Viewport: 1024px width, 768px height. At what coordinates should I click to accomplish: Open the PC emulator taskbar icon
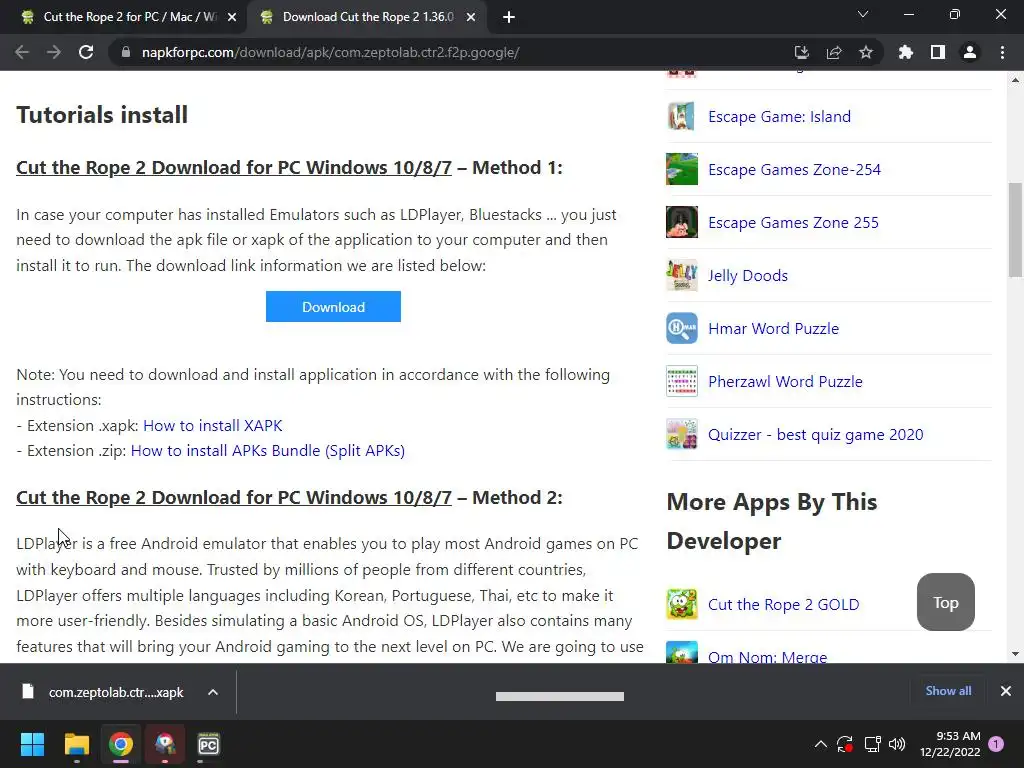(x=208, y=744)
